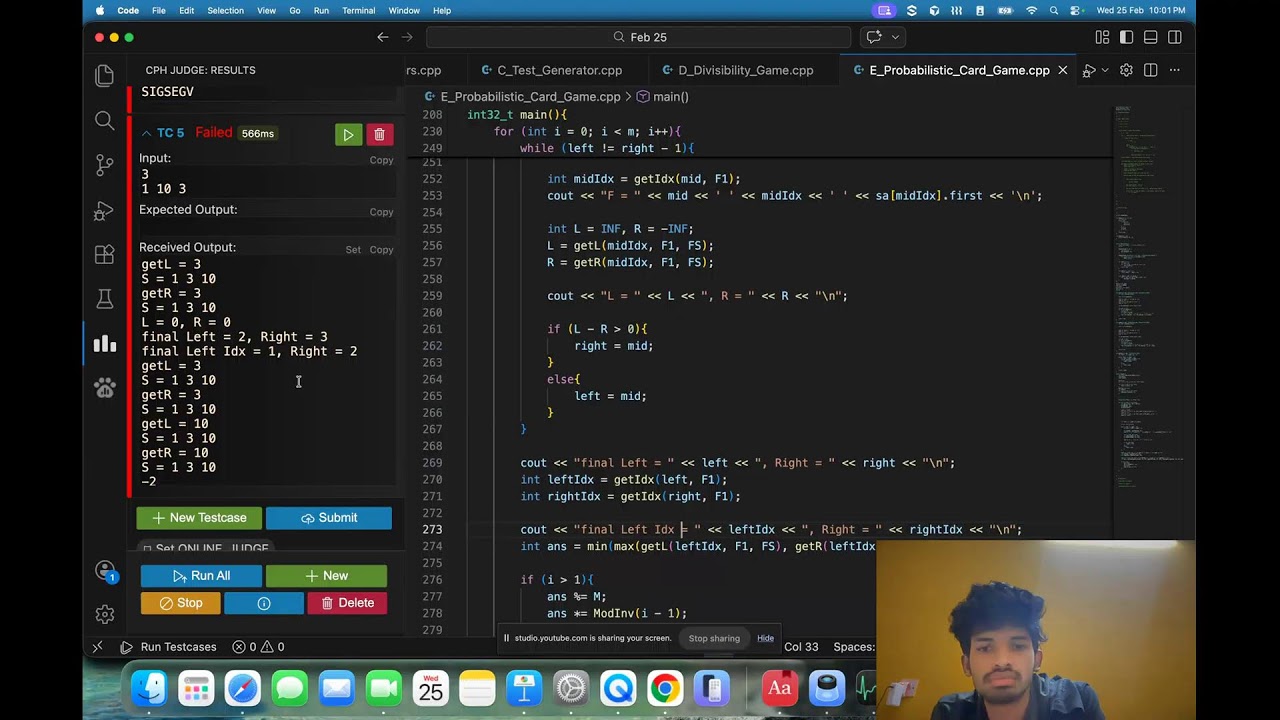The height and width of the screenshot is (720, 1280).
Task: Open the Copilot chat icon in the title bar
Action: point(874,37)
